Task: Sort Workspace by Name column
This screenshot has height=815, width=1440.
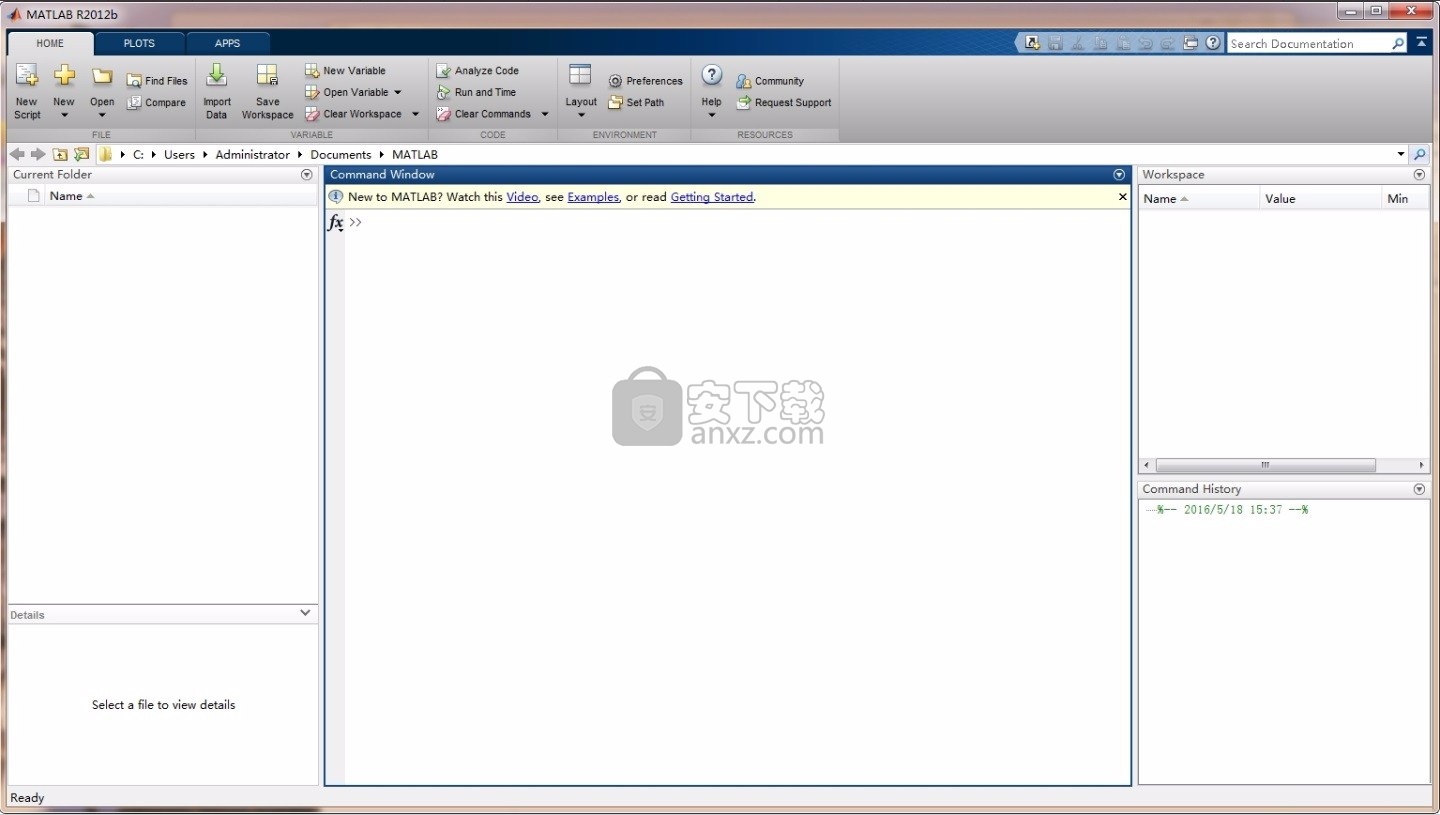Action: pos(1199,198)
